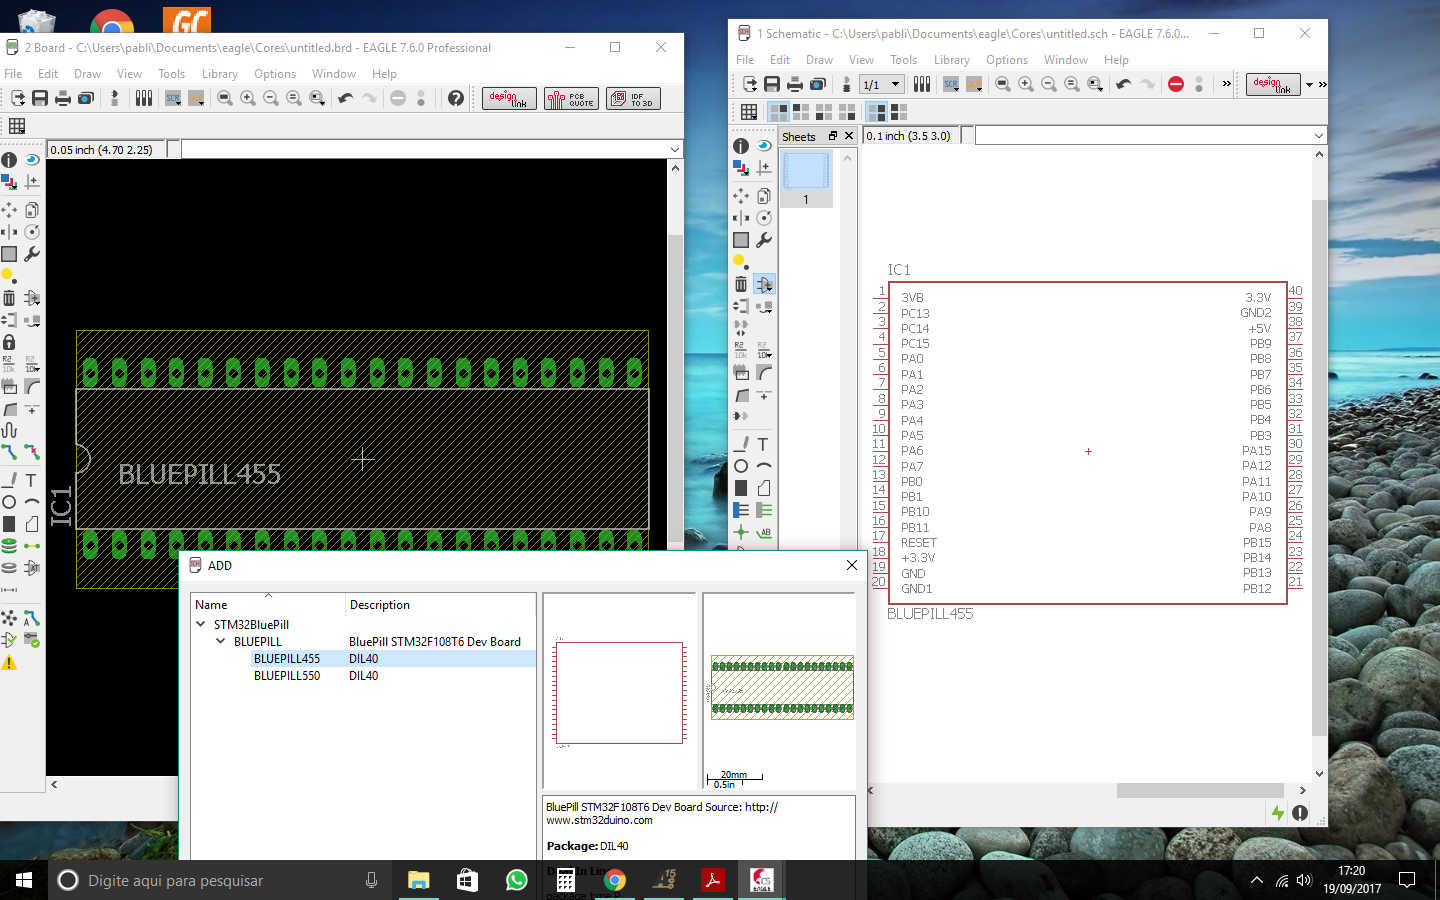Select Add part tool in Schematic palette
1440x900 pixels.
tap(764, 284)
